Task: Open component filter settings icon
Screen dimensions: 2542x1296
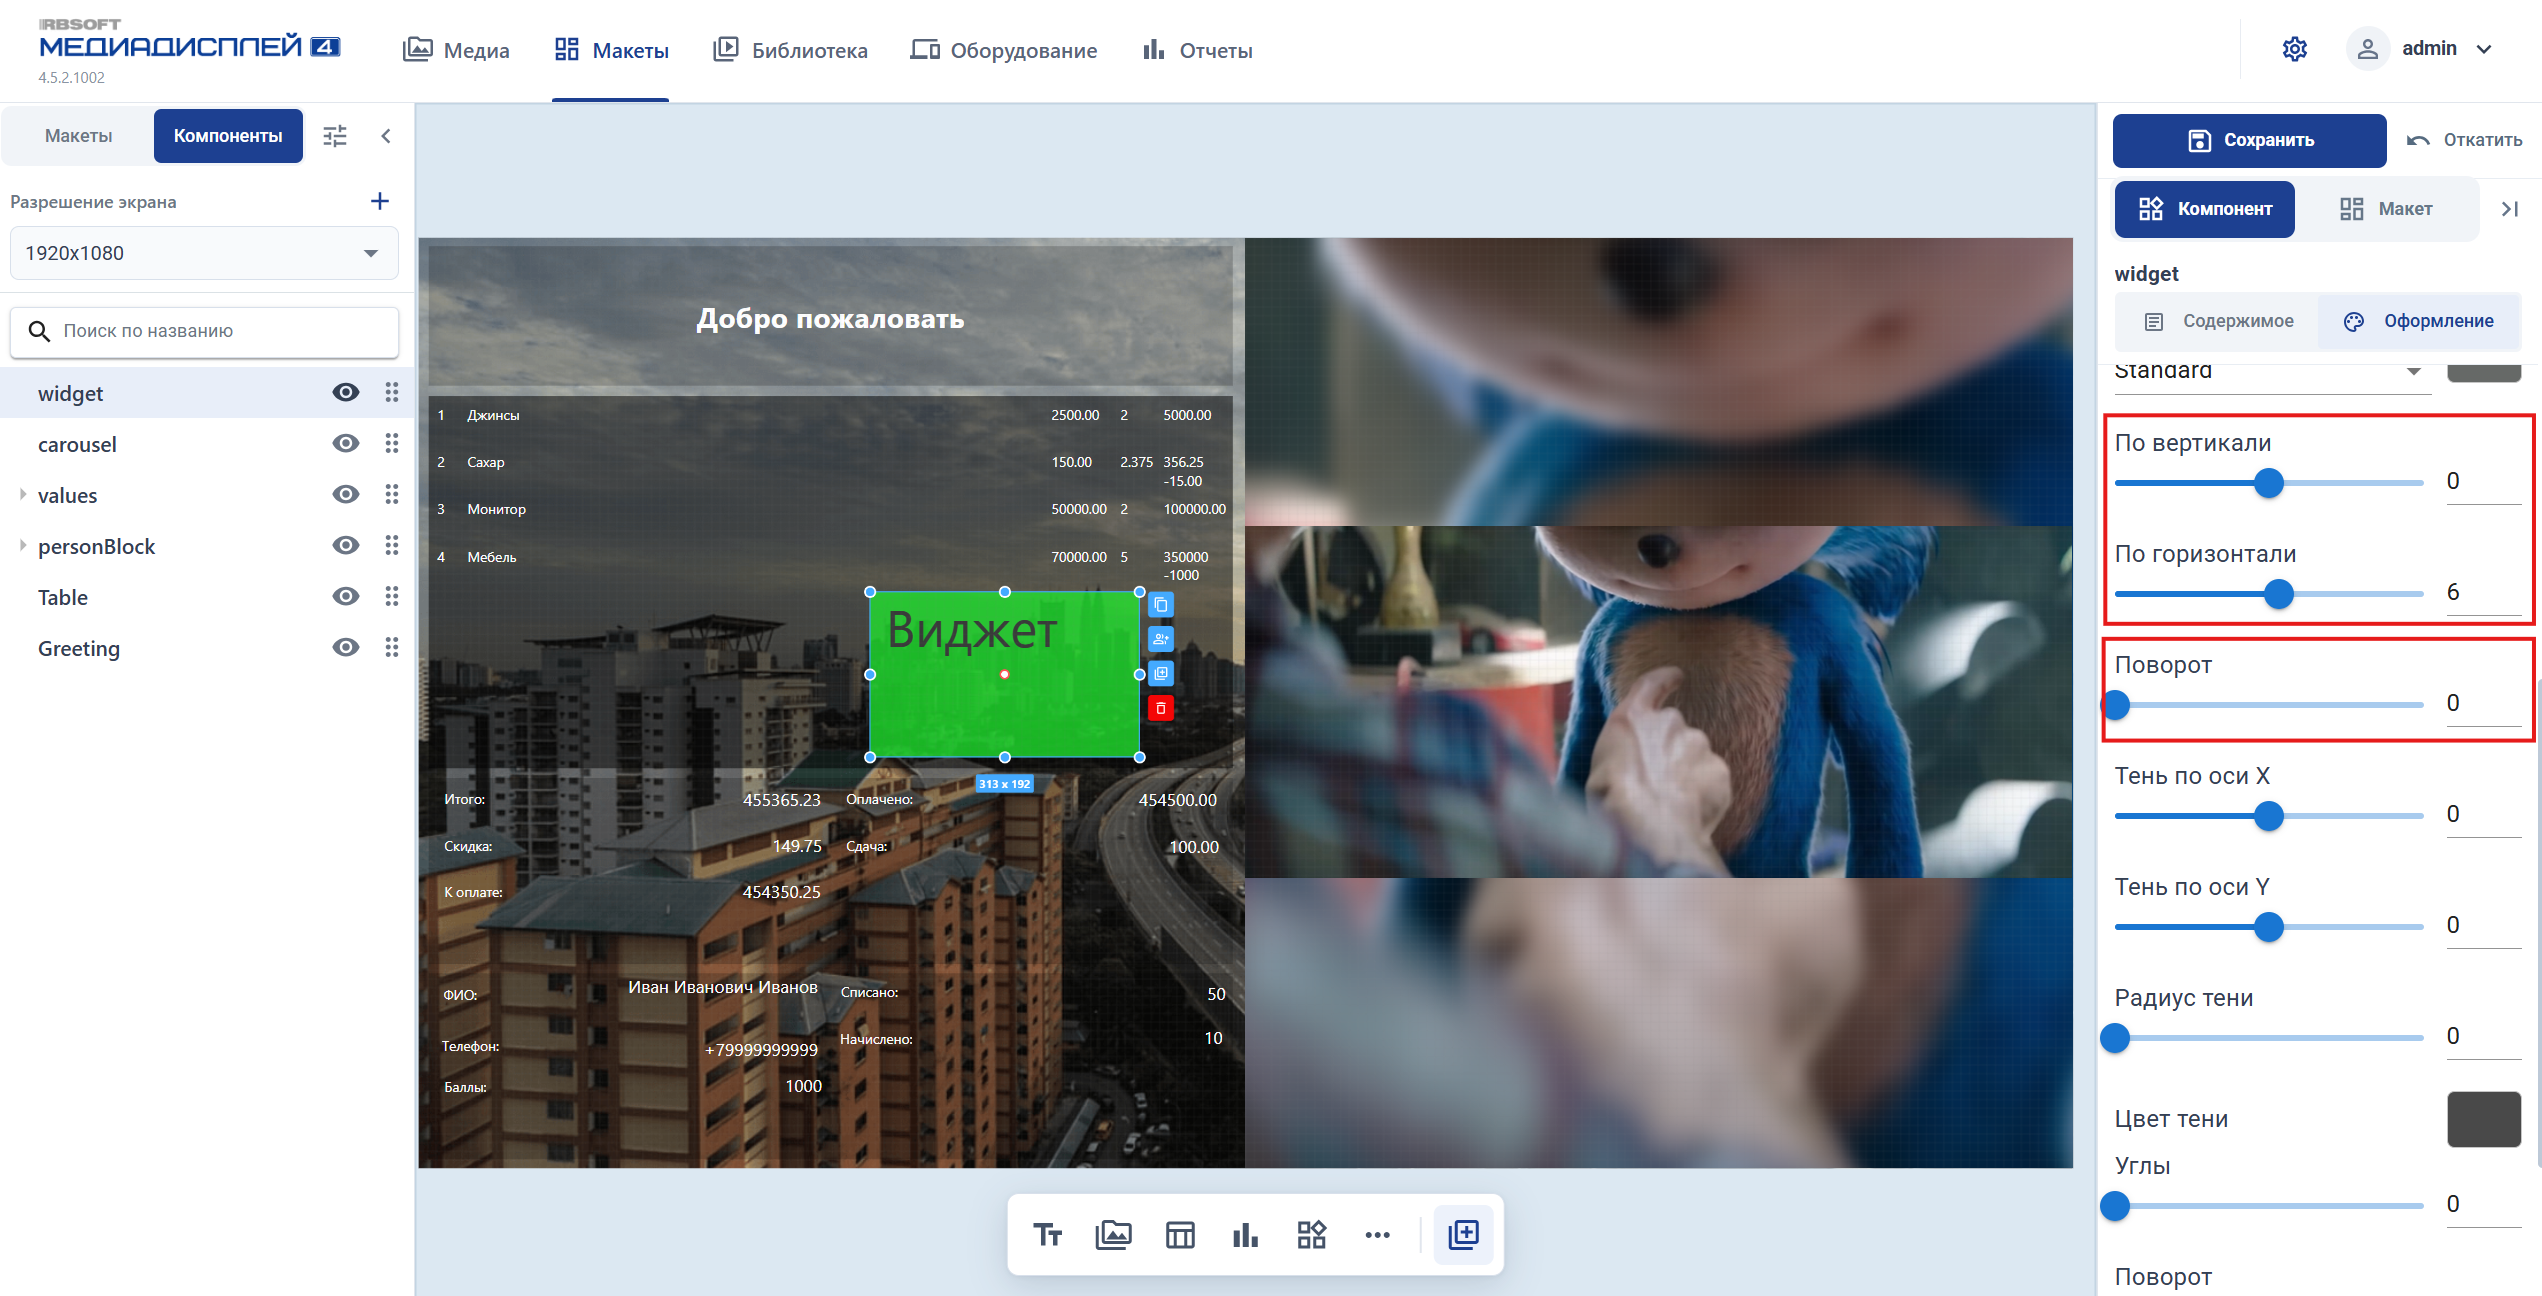Action: [x=335, y=136]
